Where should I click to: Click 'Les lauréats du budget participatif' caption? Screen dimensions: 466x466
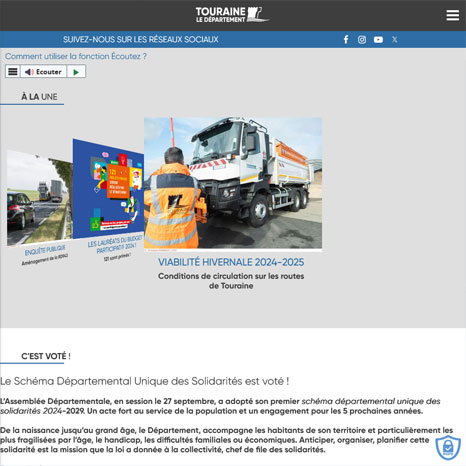(115, 245)
